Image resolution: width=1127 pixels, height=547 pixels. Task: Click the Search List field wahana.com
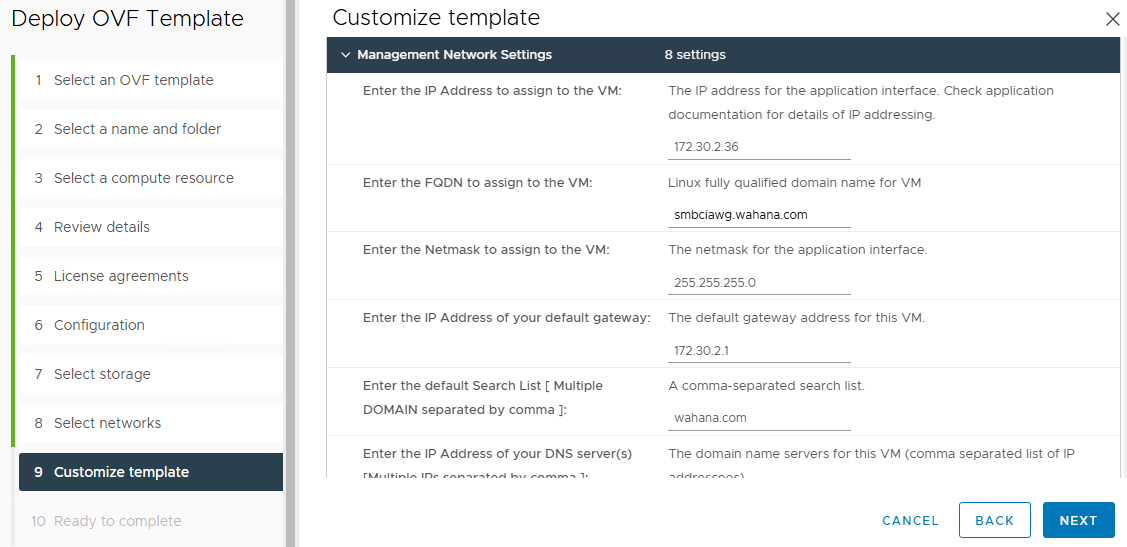pyautogui.click(x=759, y=419)
